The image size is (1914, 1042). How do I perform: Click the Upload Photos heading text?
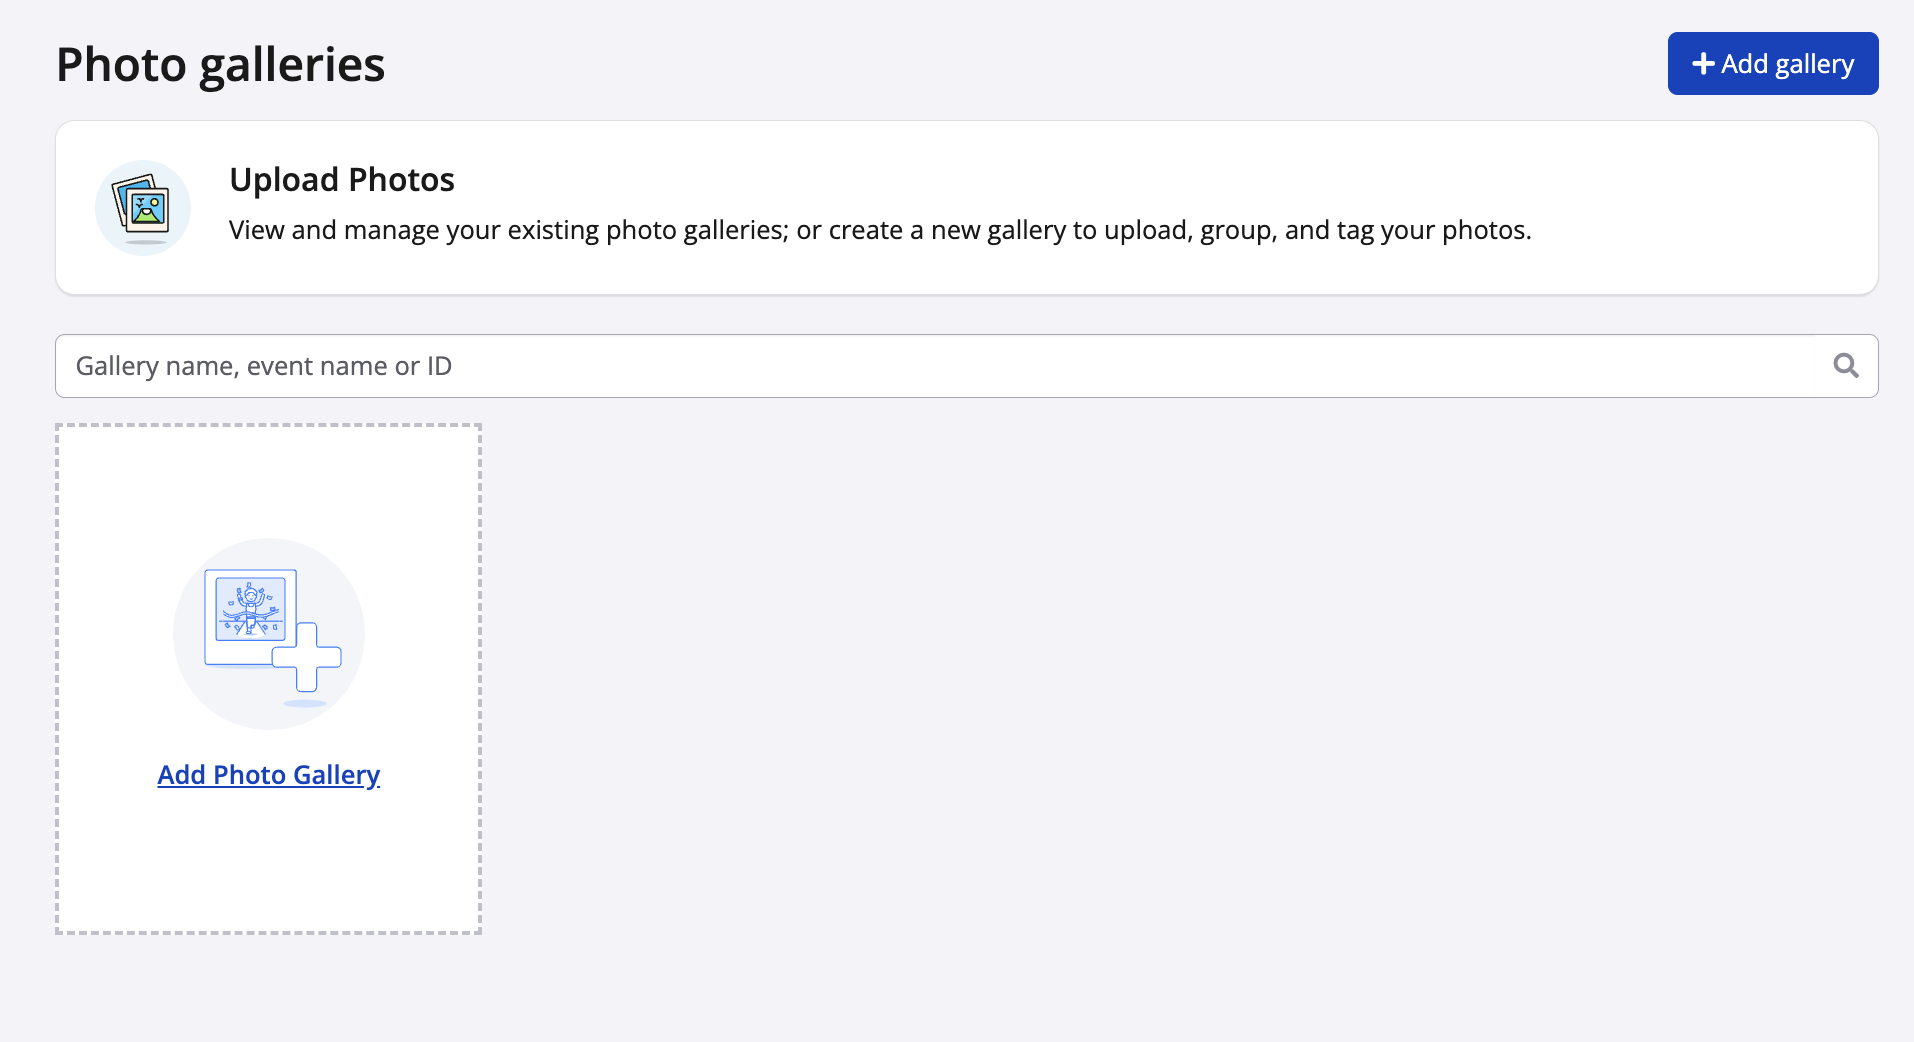[342, 180]
